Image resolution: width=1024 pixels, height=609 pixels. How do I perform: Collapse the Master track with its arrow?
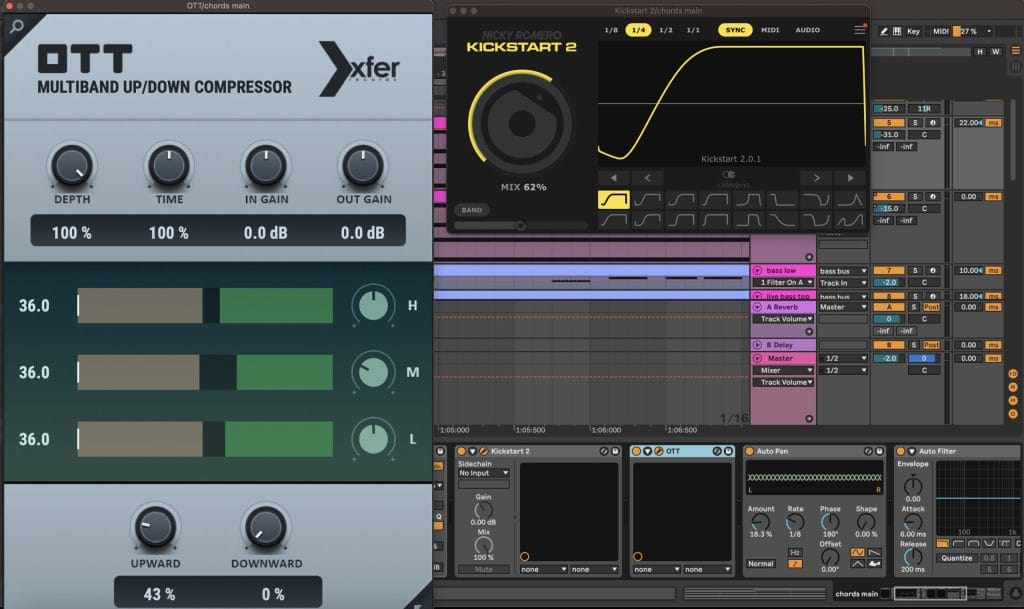pyautogui.click(x=758, y=358)
